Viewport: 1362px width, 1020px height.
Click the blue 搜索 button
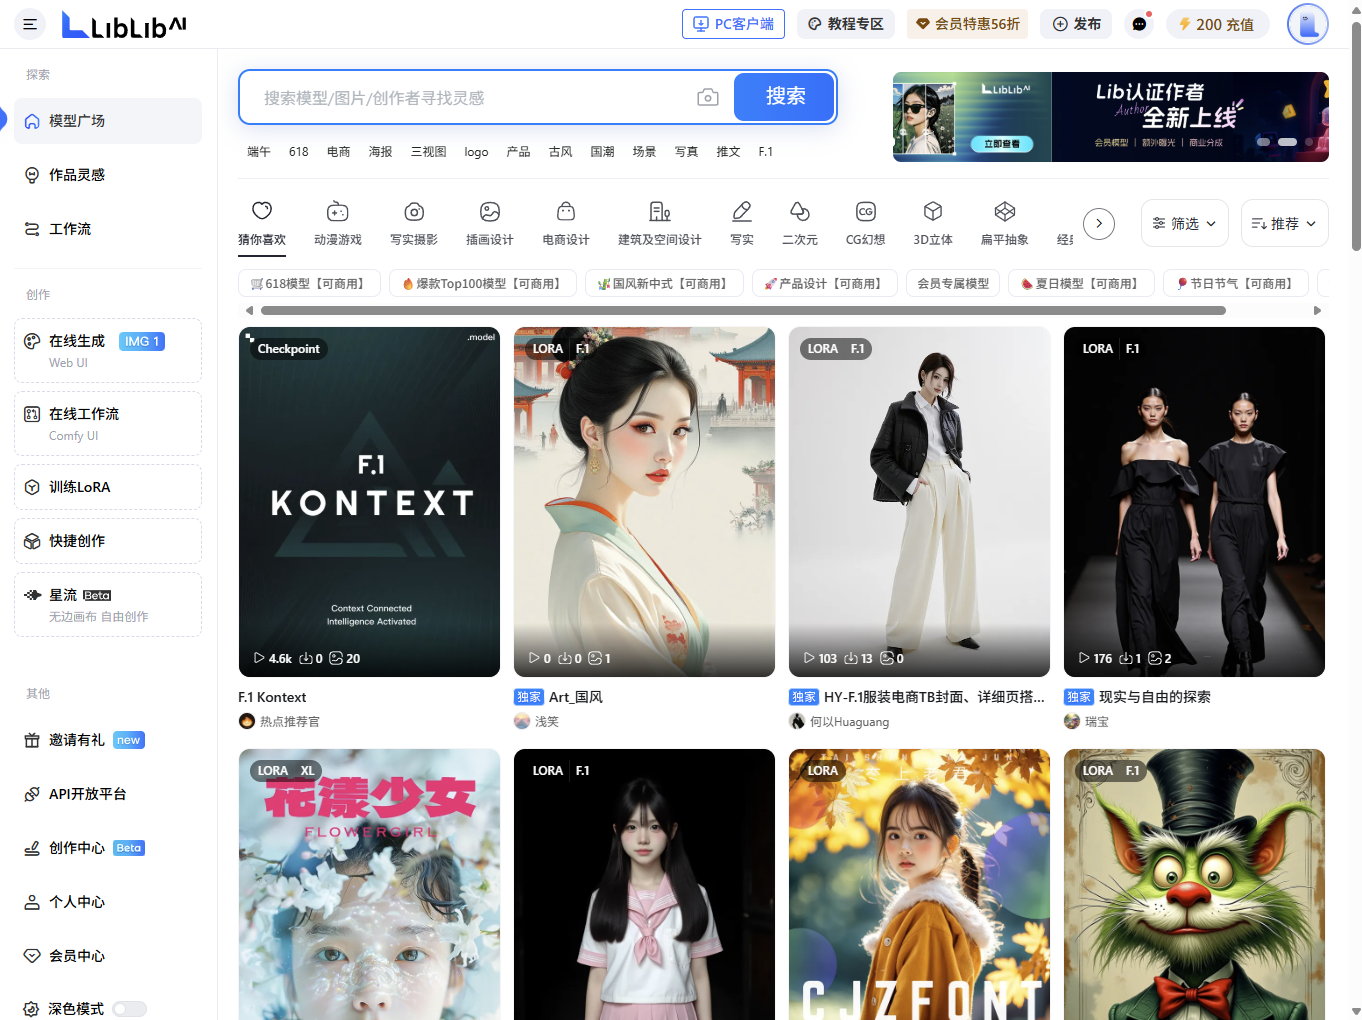(785, 97)
